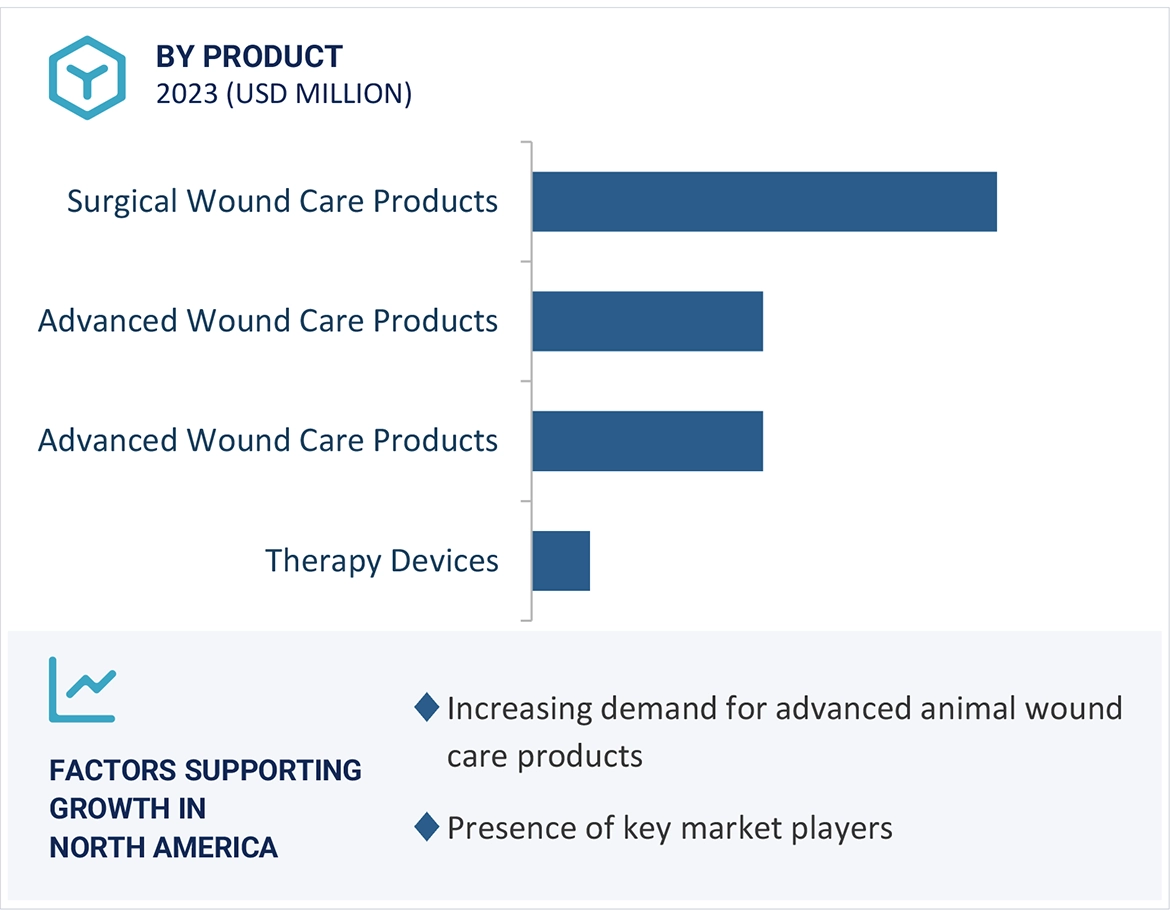Click the Surgical Wound Care Products label
Image resolution: width=1170 pixels, height=910 pixels.
click(x=282, y=201)
